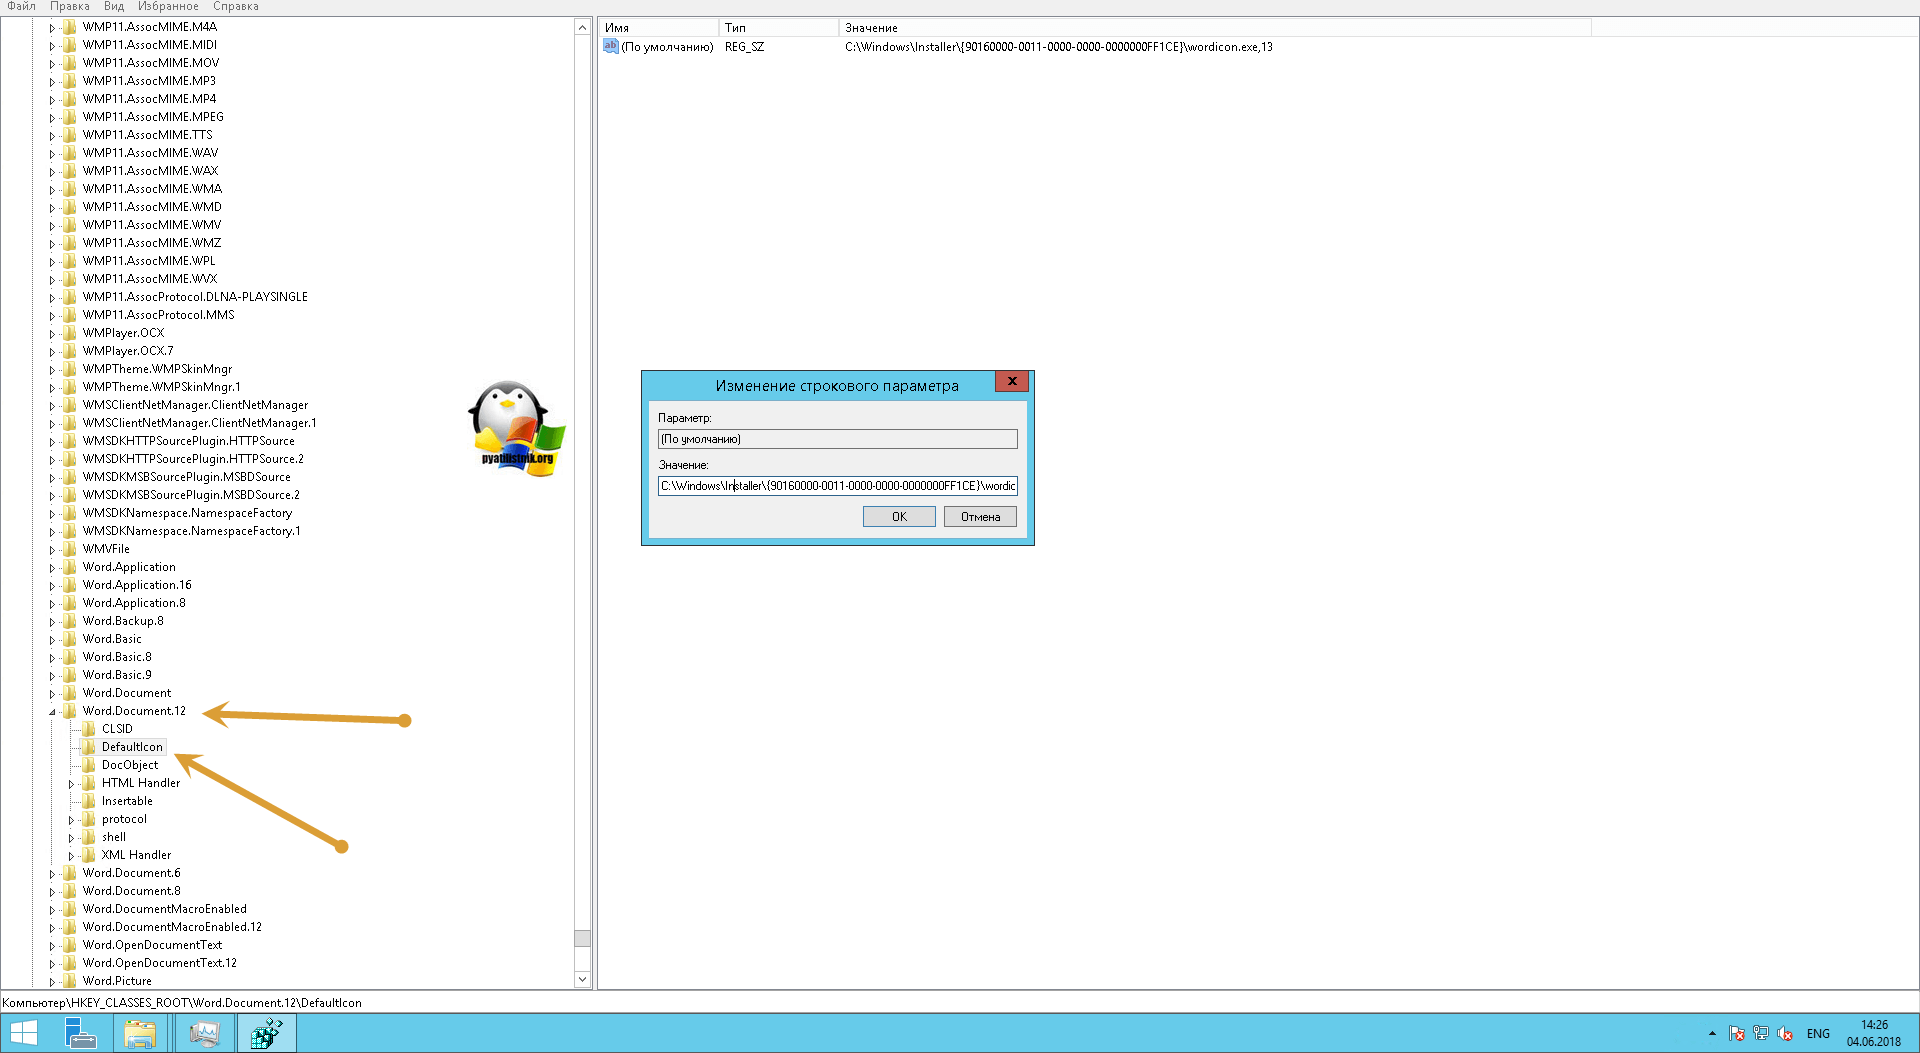Click the Registry Editor taskbar icon
The width and height of the screenshot is (1920, 1053).
[x=266, y=1033]
